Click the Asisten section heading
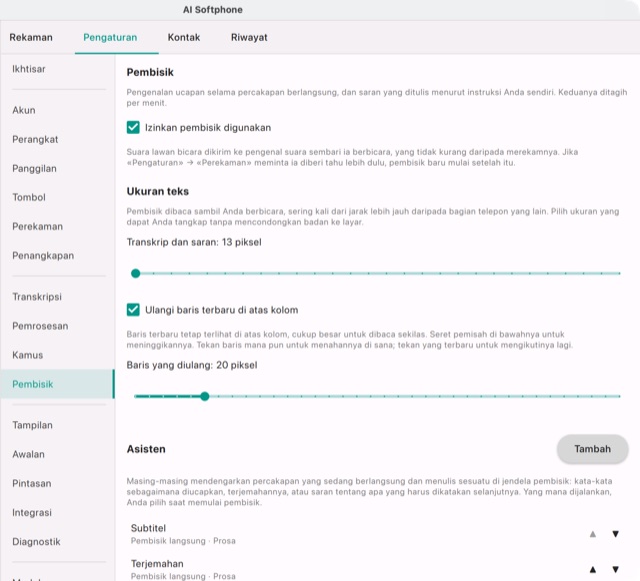 (x=146, y=449)
